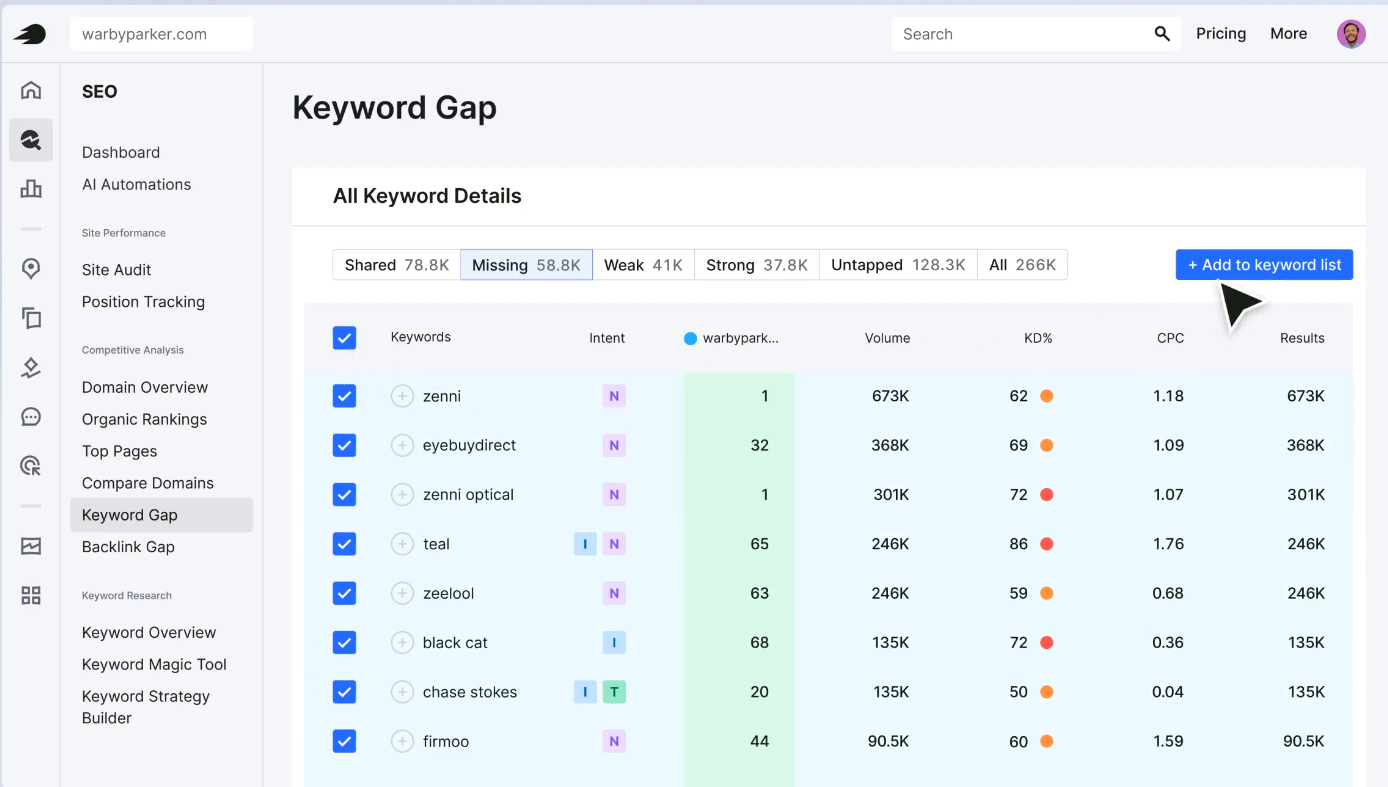
Task: Expand the eyebuydirect keyword row
Action: pos(402,446)
